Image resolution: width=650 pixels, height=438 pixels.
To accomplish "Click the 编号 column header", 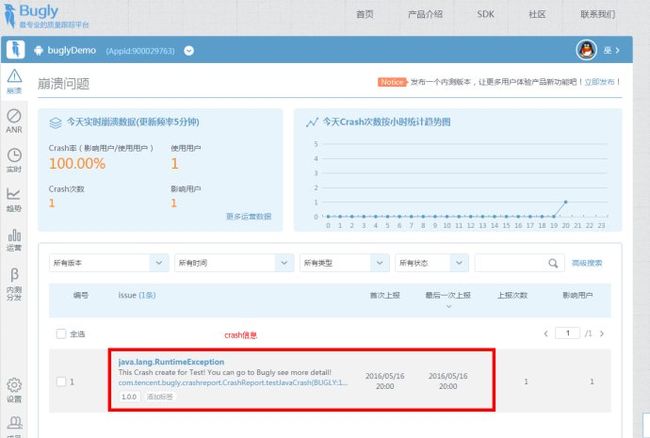I will pos(81,295).
